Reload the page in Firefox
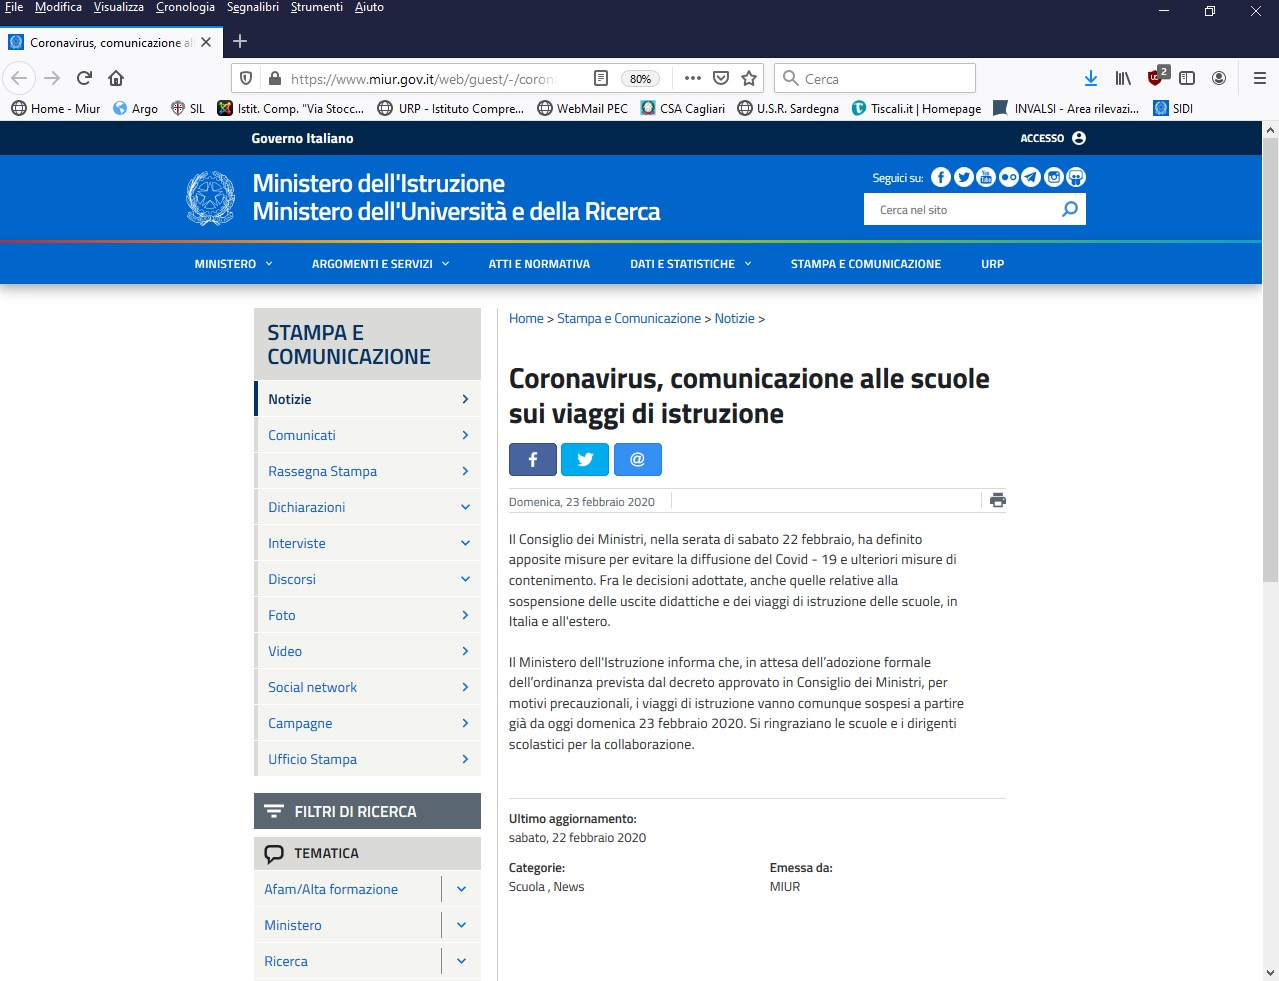The height and width of the screenshot is (981, 1279). tap(84, 78)
